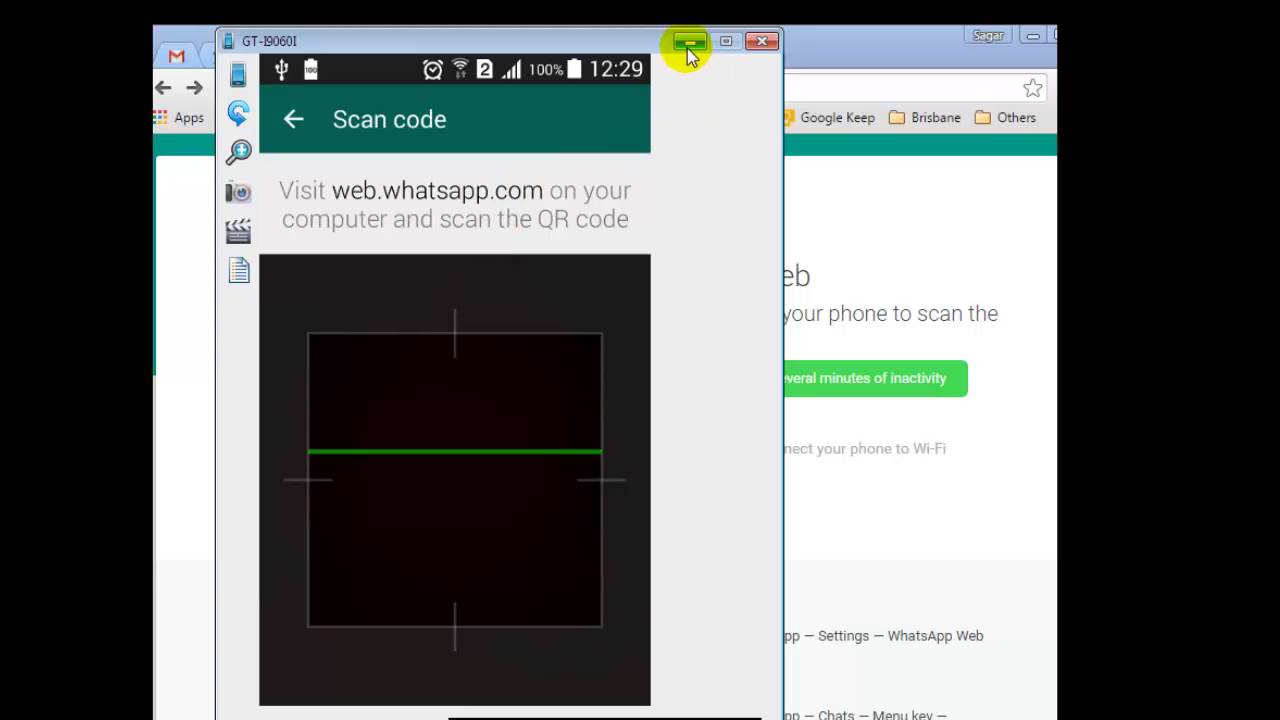This screenshot has width=1280, height=720.
Task: Take a screenshot with the camera icon
Action: (238, 192)
